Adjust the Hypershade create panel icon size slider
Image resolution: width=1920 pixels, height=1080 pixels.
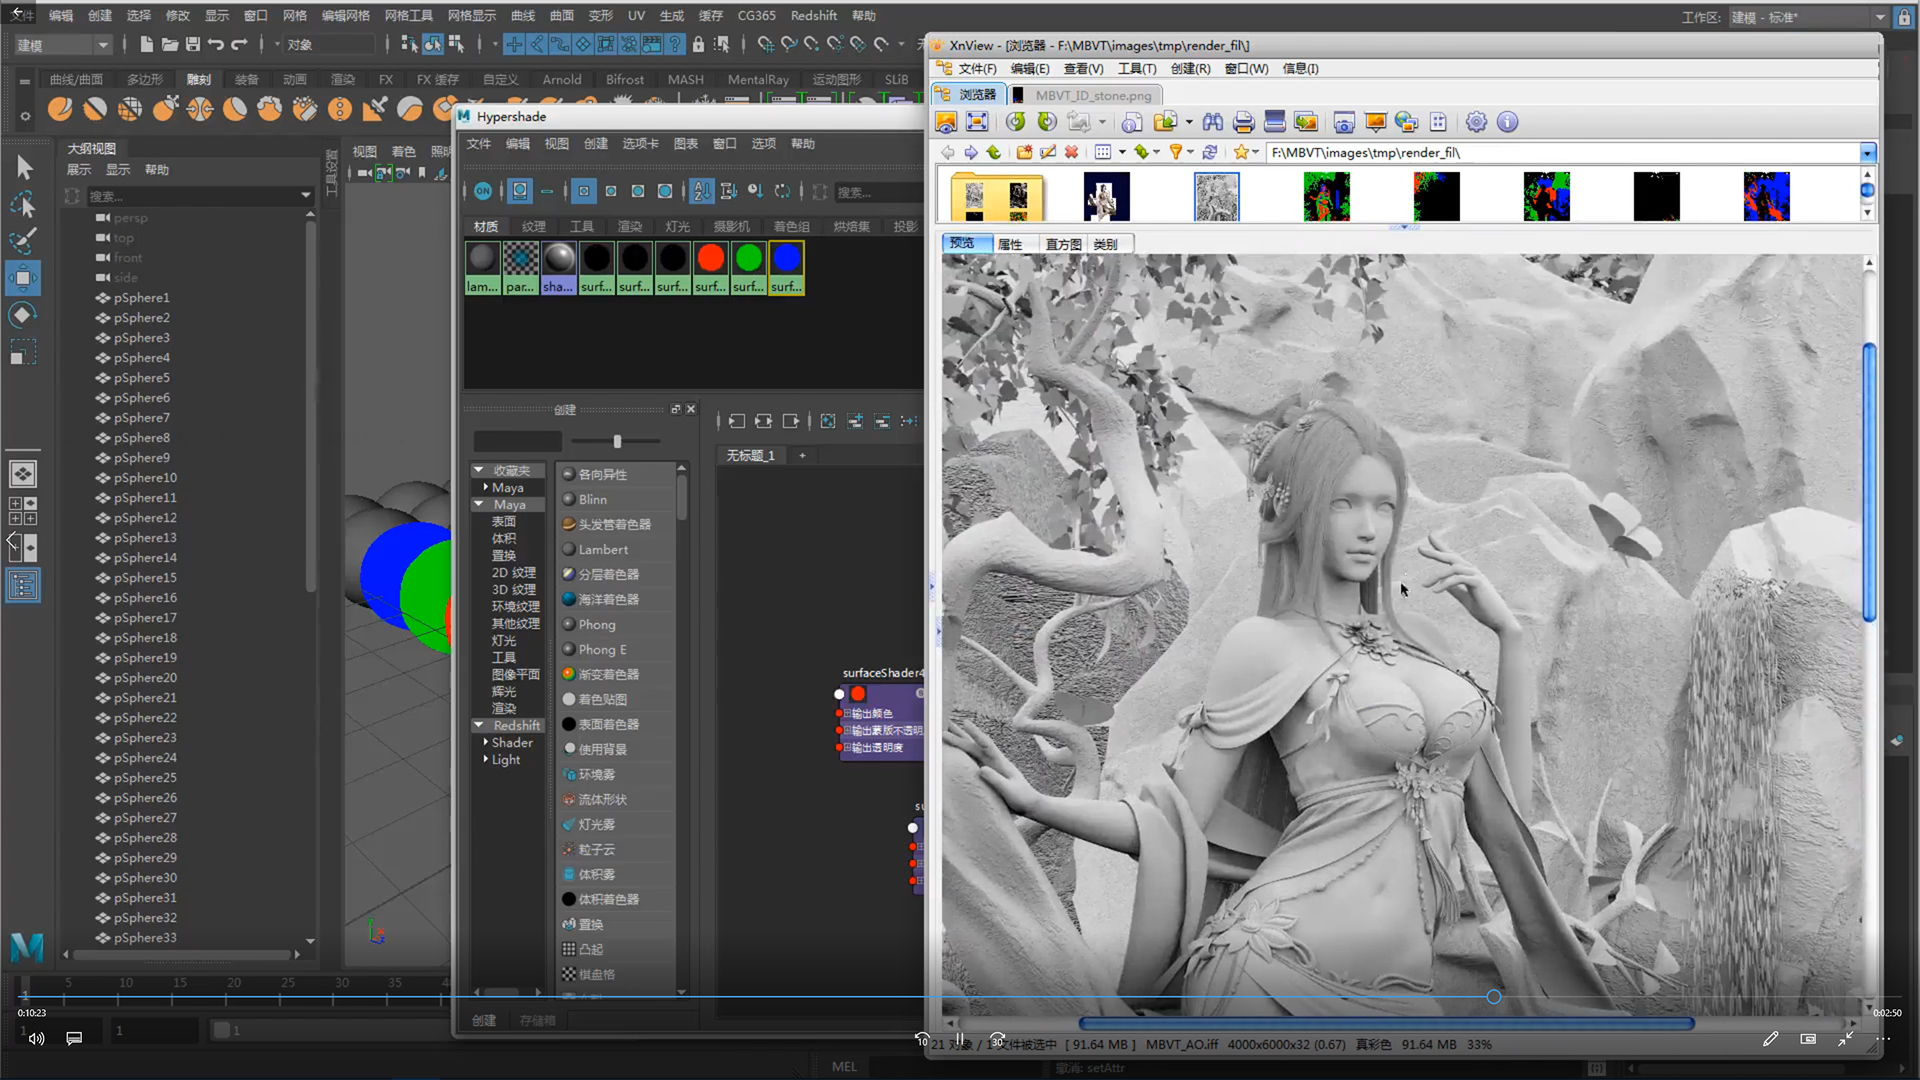(617, 441)
